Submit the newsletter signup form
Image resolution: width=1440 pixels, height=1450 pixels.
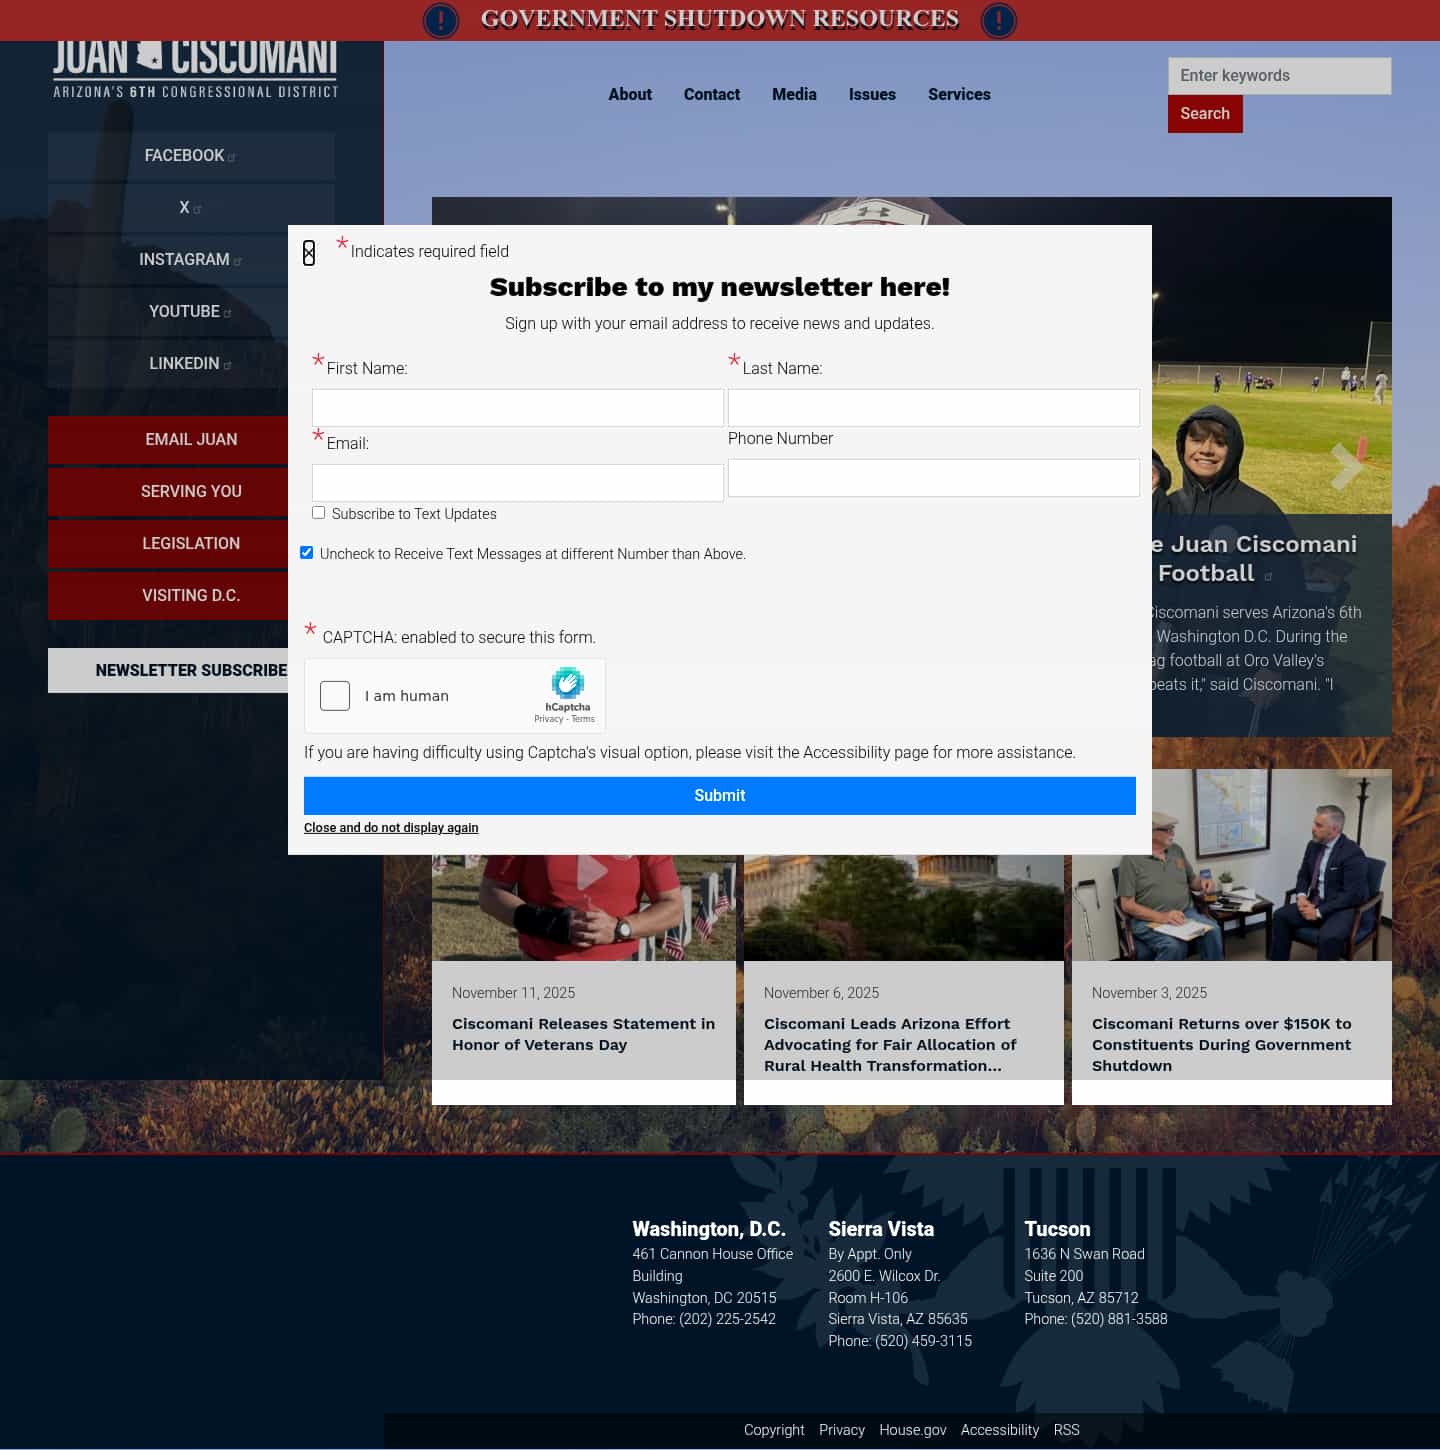(x=720, y=795)
